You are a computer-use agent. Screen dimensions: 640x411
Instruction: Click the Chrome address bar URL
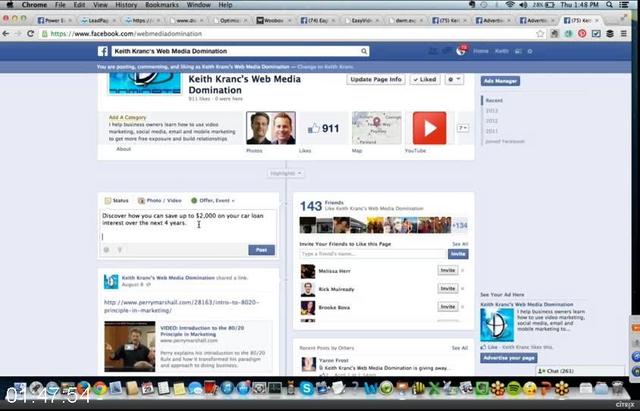pyautogui.click(x=126, y=33)
